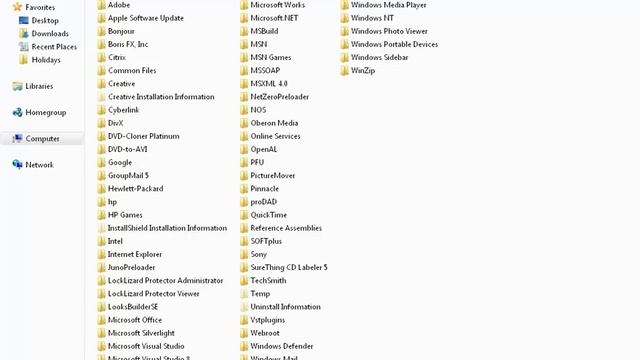Select the HP Games folder name
Viewport: 640px width, 360px height.
[125, 215]
